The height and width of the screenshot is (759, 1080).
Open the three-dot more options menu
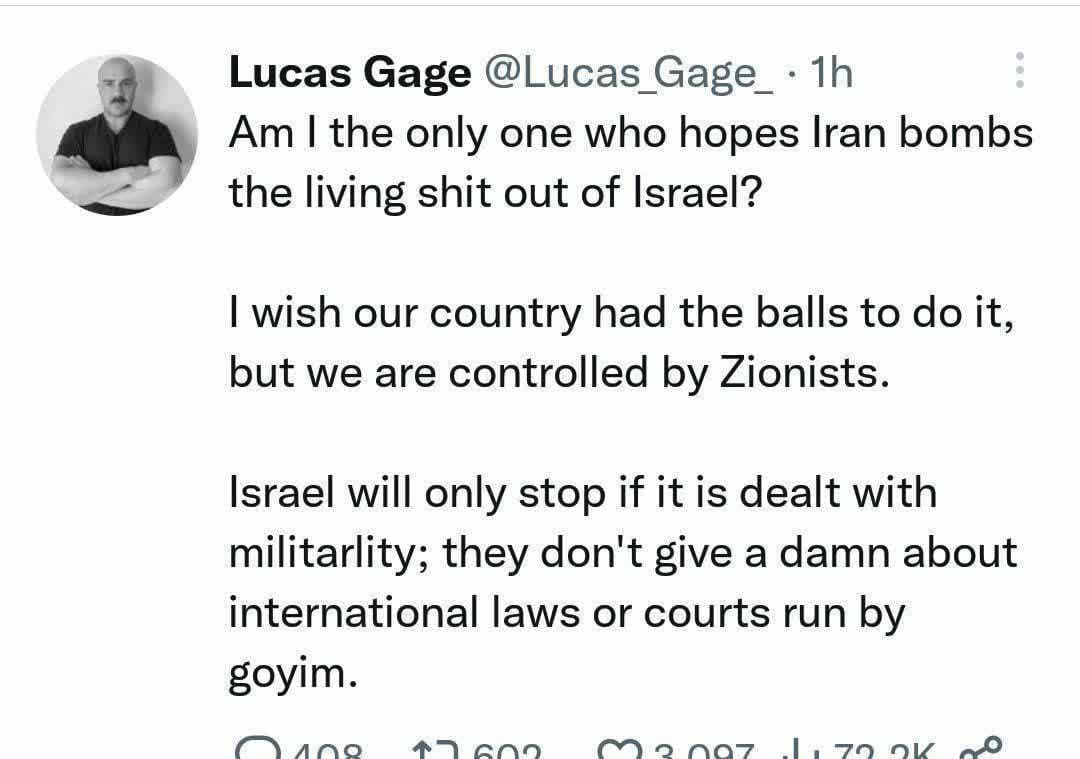pos(1019,71)
